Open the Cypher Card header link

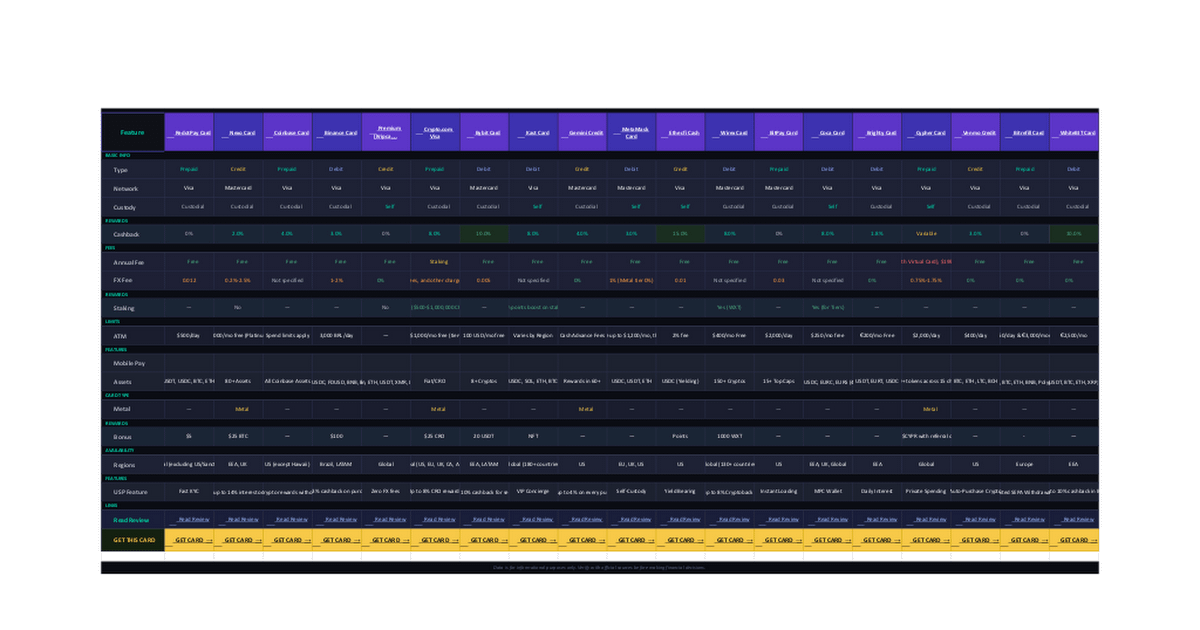tap(929, 132)
